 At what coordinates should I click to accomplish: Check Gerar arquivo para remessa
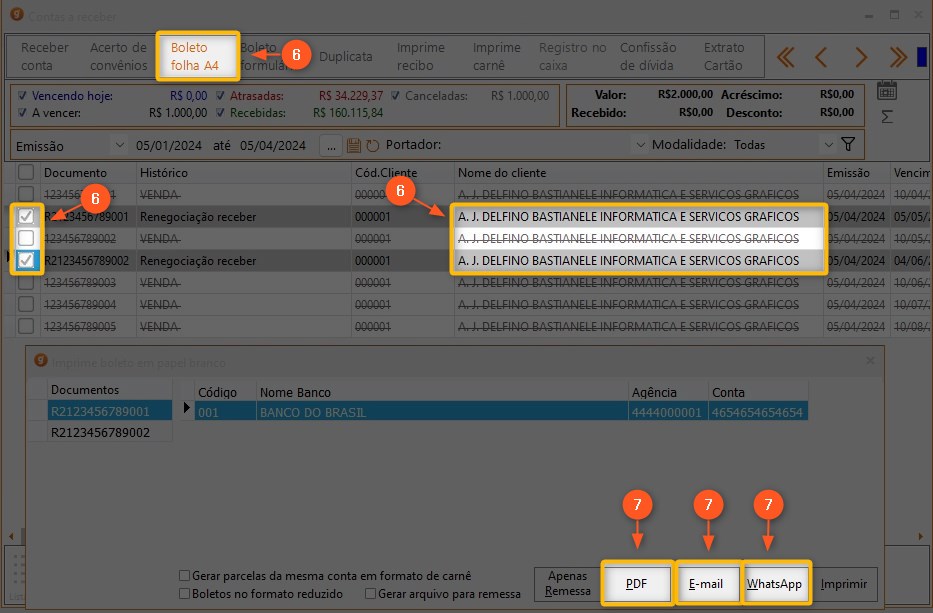[371, 594]
